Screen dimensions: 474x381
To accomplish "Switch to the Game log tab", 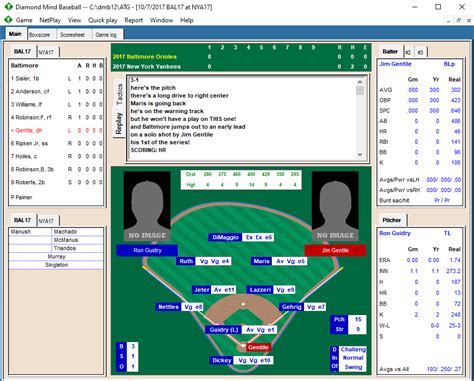I will click(x=106, y=35).
